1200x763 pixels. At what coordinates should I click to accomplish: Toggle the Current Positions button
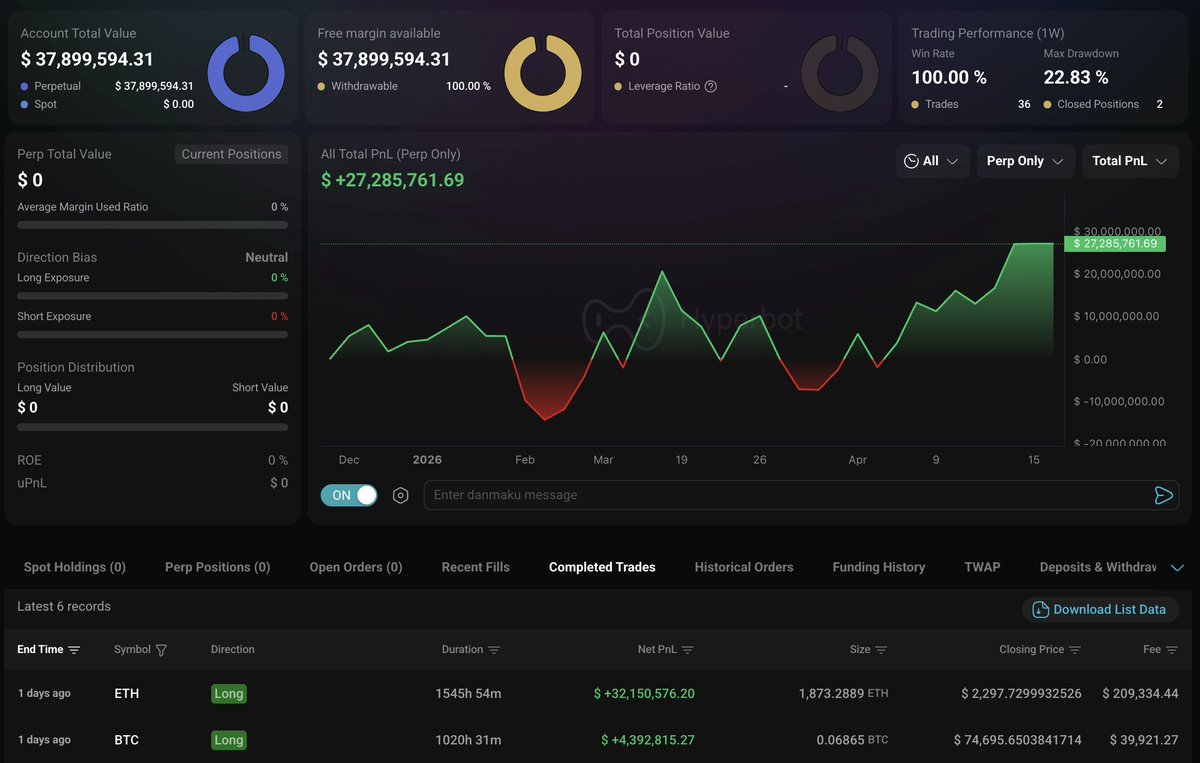(232, 154)
